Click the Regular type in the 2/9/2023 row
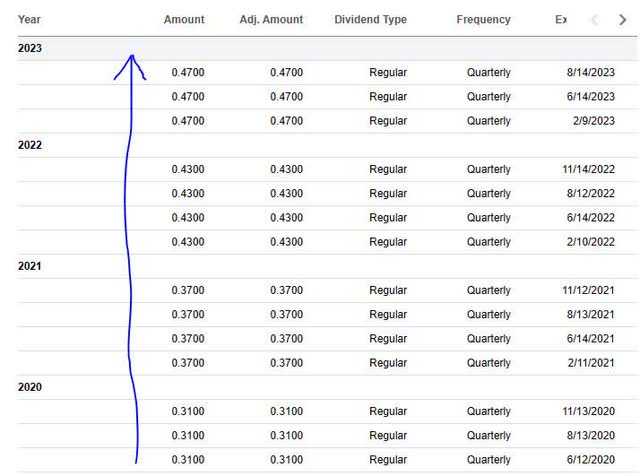Viewport: 640px width, 476px height. coord(388,121)
